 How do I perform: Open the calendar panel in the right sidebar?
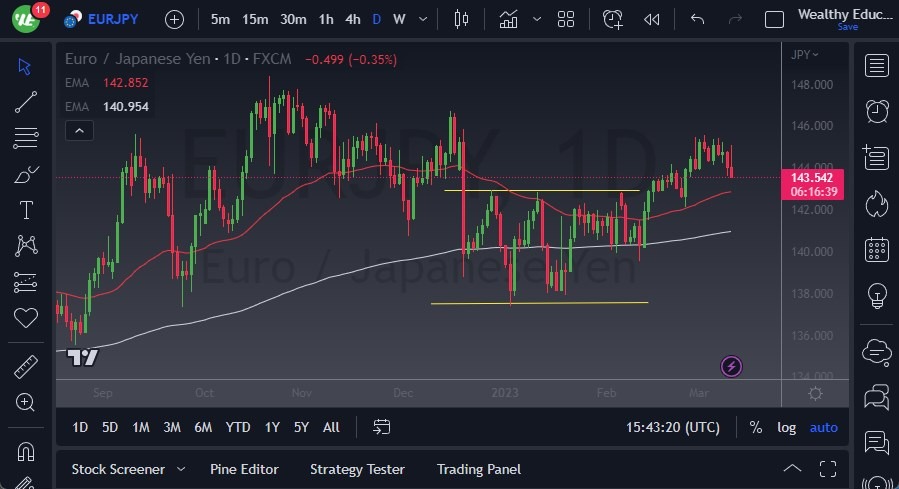tap(877, 249)
